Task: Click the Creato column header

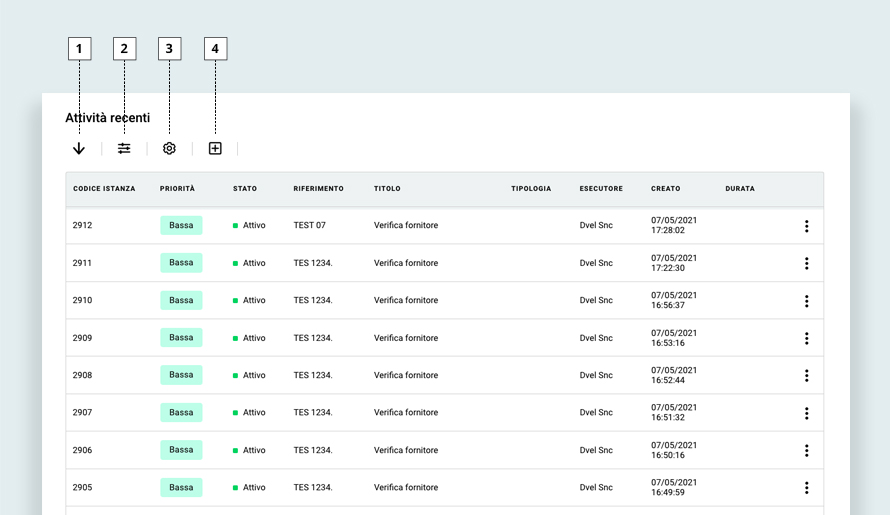Action: (665, 189)
